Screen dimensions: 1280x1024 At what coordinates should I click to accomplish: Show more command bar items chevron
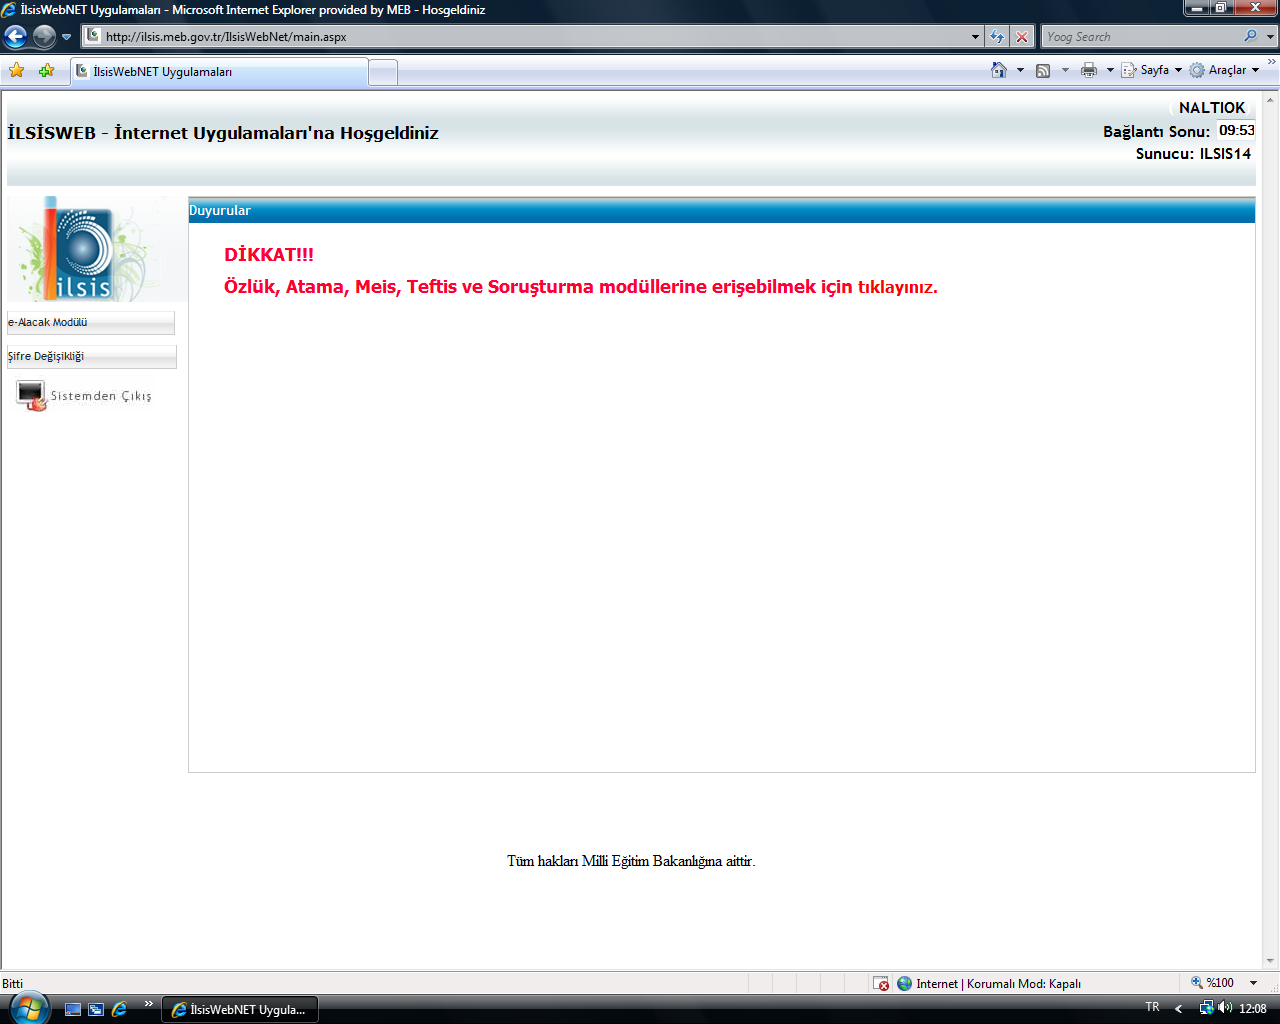click(x=1272, y=63)
